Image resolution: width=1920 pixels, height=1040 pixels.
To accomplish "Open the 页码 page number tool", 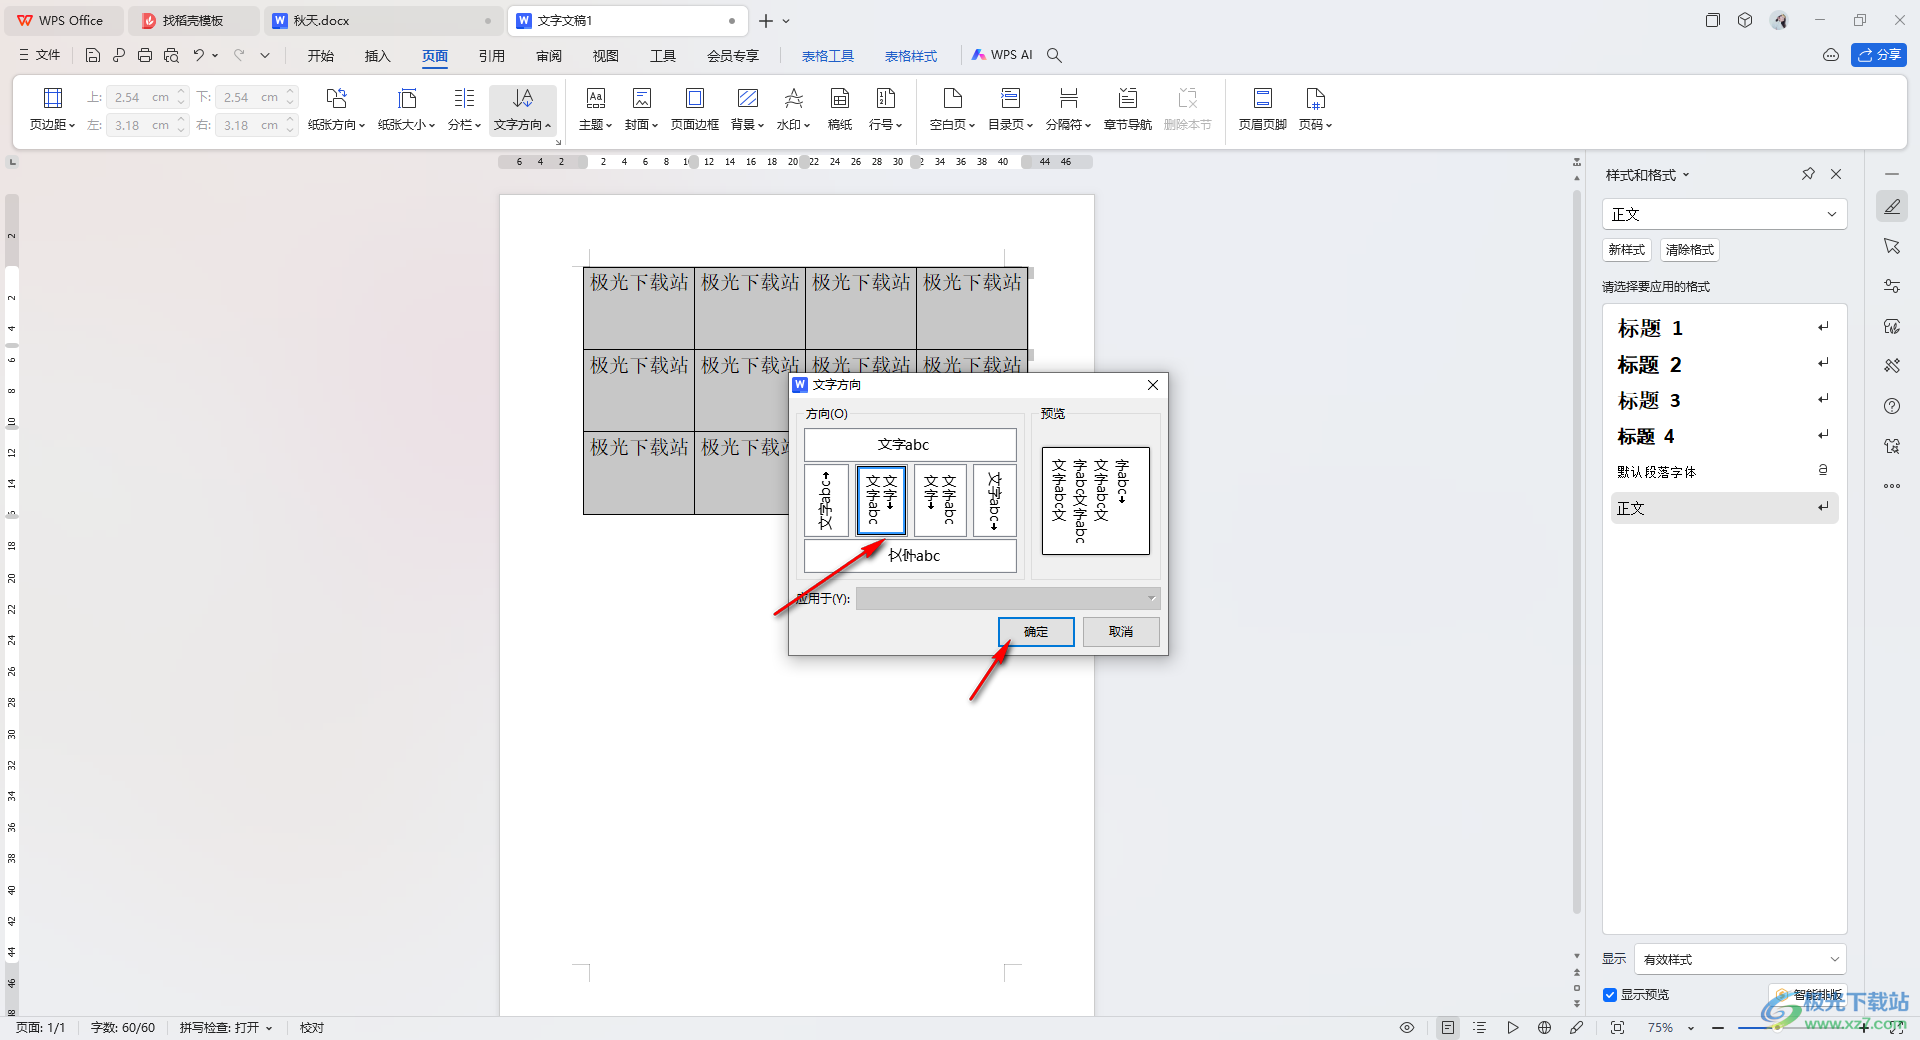I will point(1315,109).
